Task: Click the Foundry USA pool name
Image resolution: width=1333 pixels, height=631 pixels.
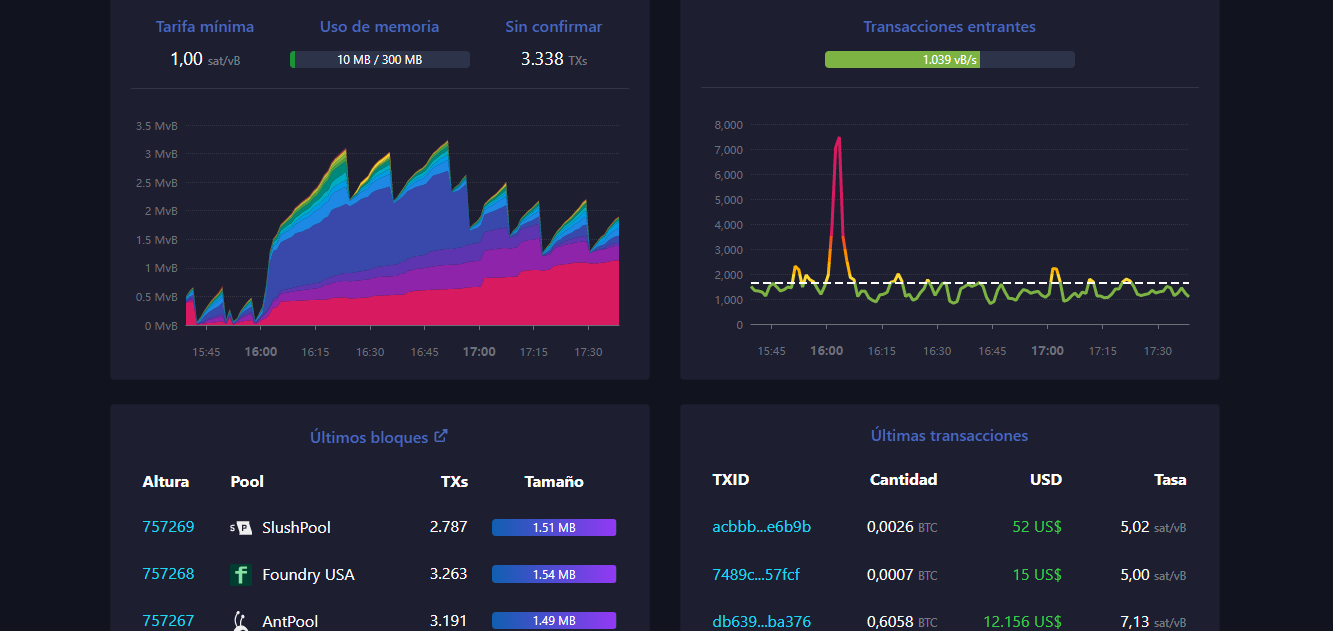Action: pos(308,574)
